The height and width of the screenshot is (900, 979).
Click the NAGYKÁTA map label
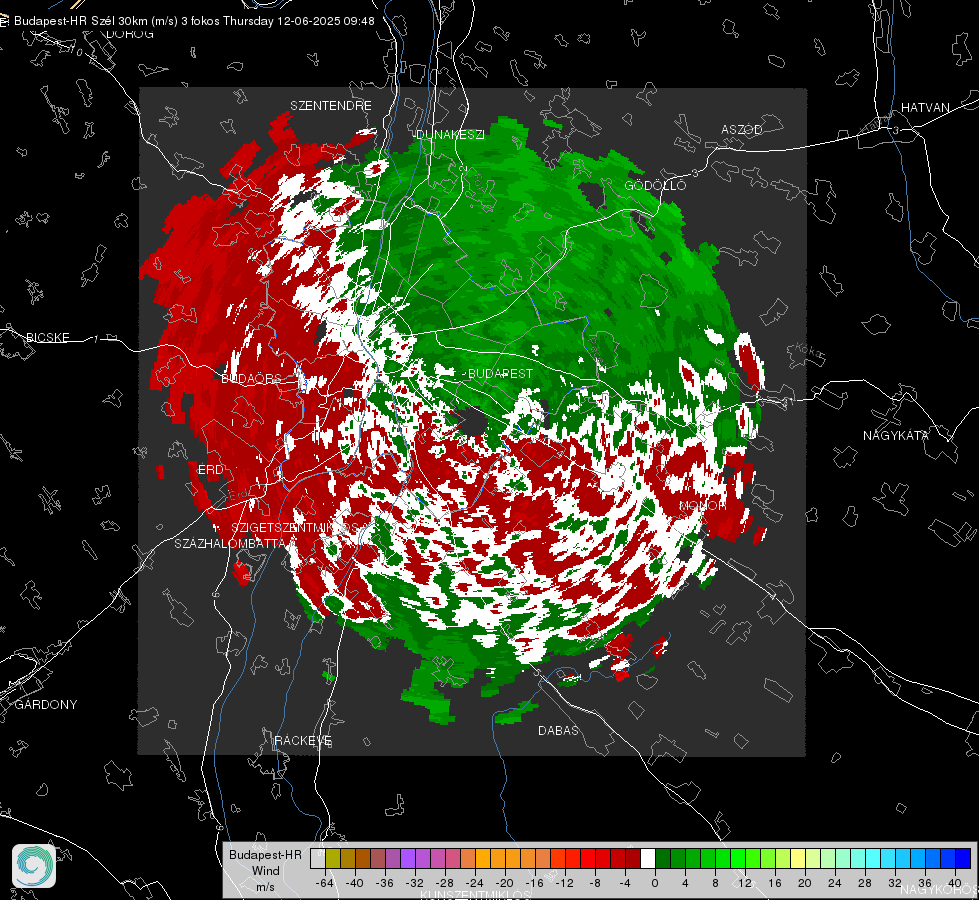(x=895, y=435)
